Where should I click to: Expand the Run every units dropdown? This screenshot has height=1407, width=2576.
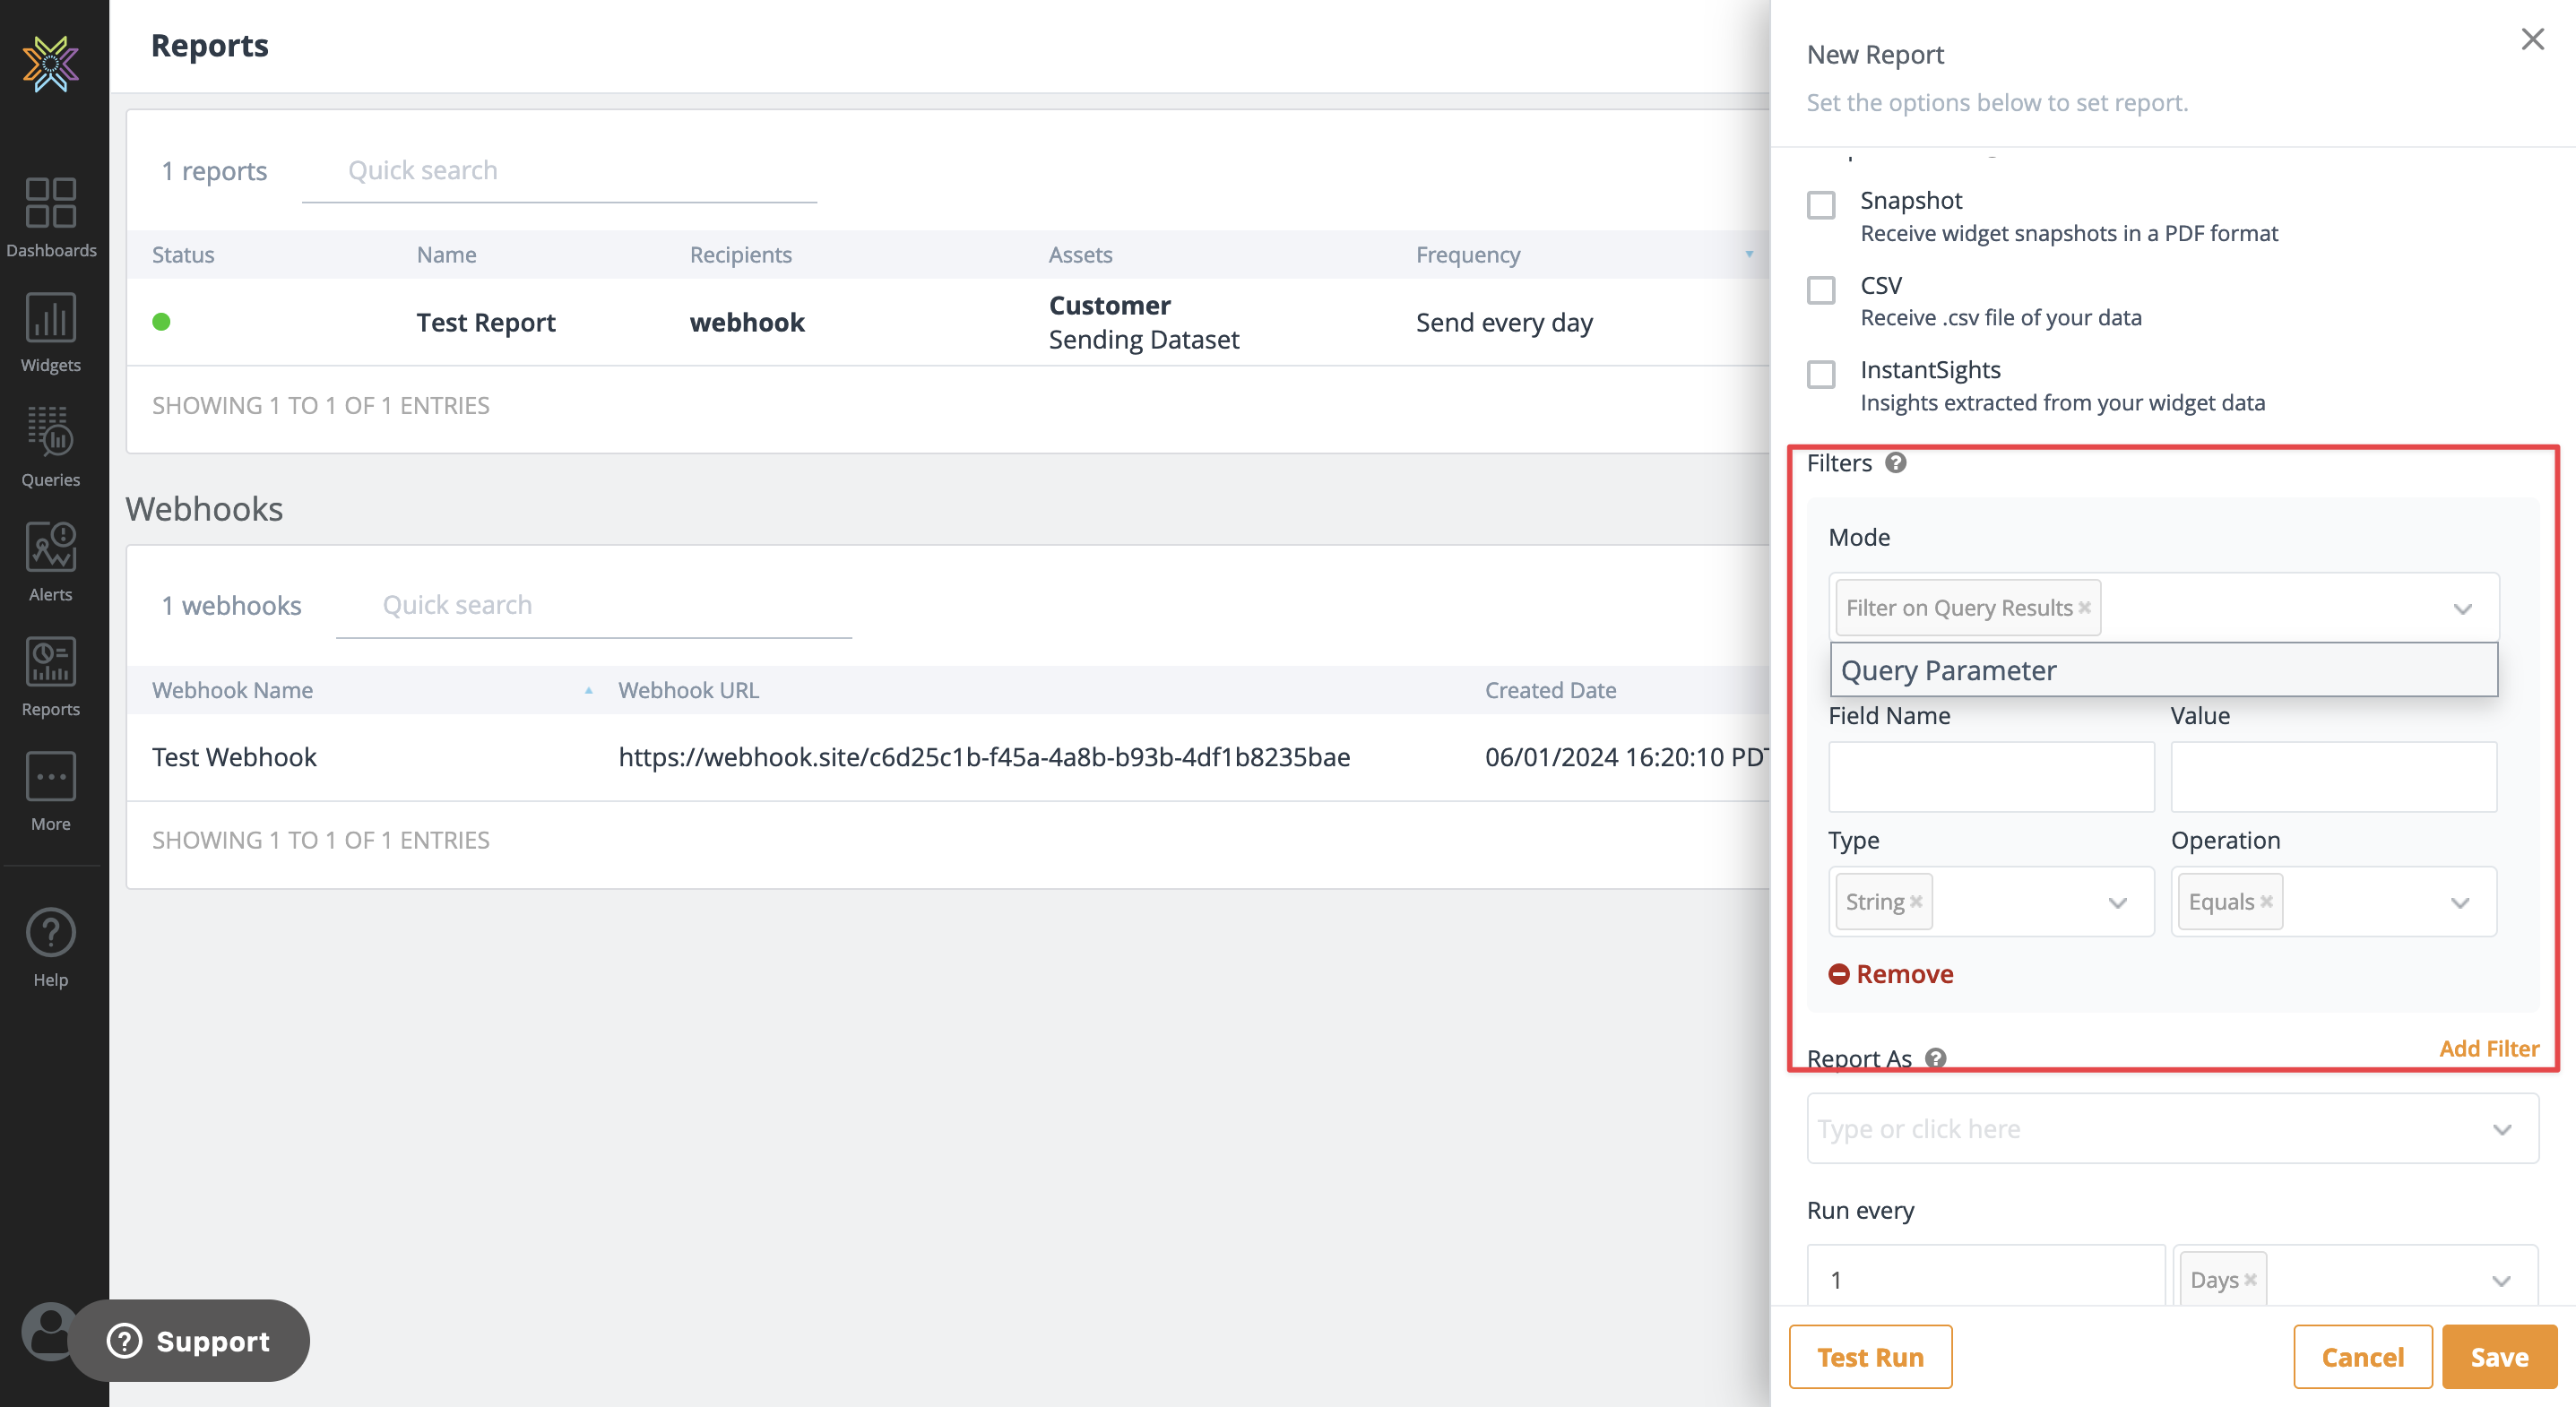point(2501,1281)
